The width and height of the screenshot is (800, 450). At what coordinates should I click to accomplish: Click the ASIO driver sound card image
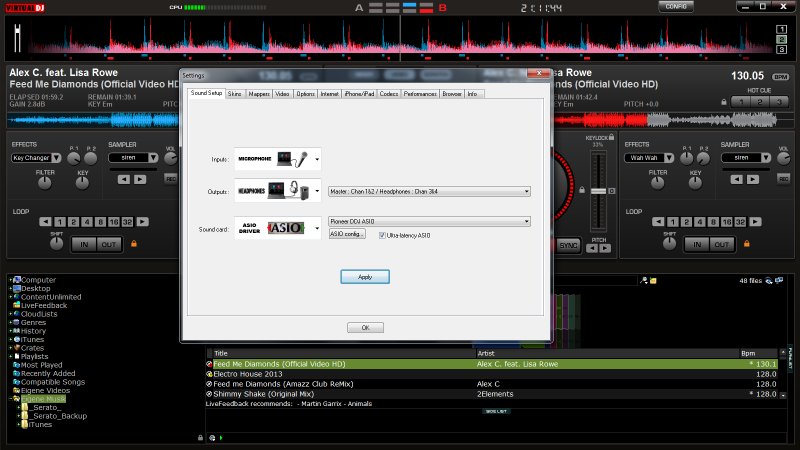pos(273,227)
